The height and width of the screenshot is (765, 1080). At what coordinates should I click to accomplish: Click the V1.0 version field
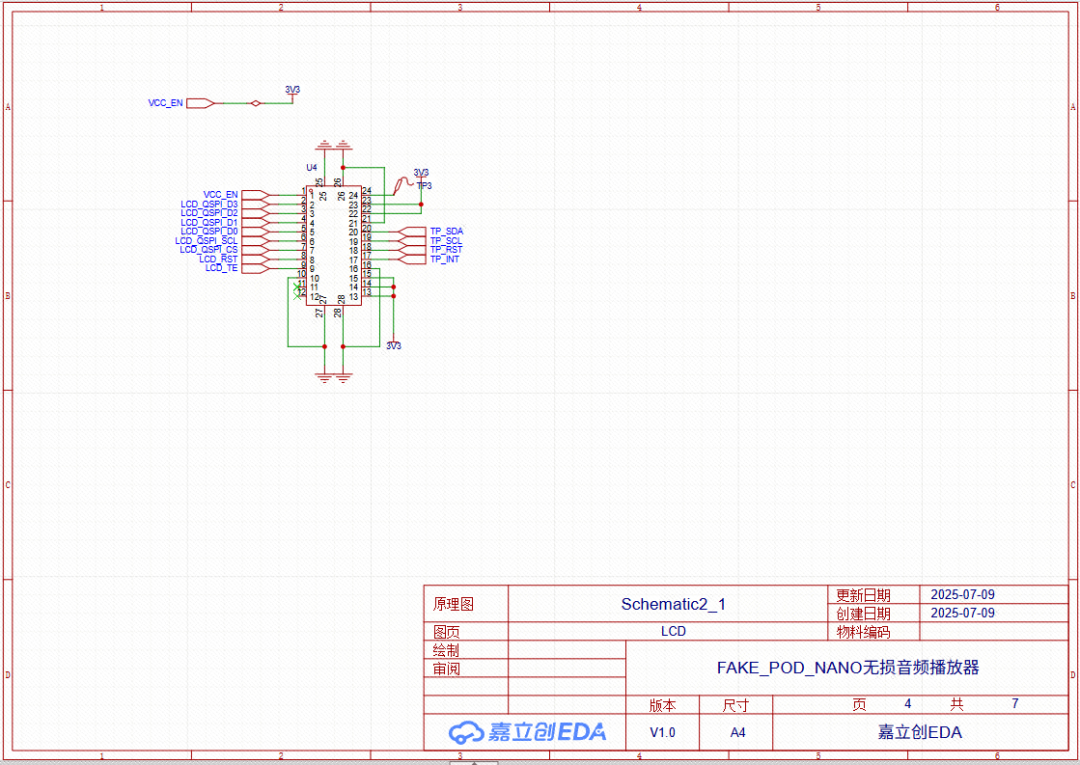[x=662, y=732]
